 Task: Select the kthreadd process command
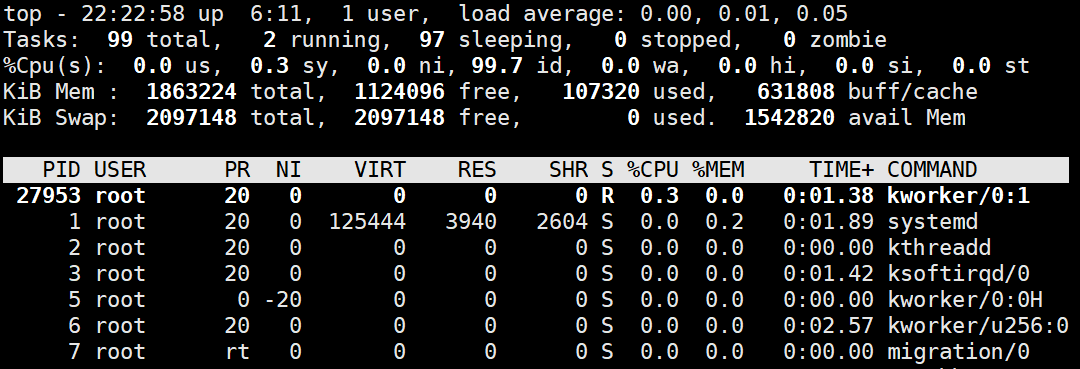tap(939, 248)
